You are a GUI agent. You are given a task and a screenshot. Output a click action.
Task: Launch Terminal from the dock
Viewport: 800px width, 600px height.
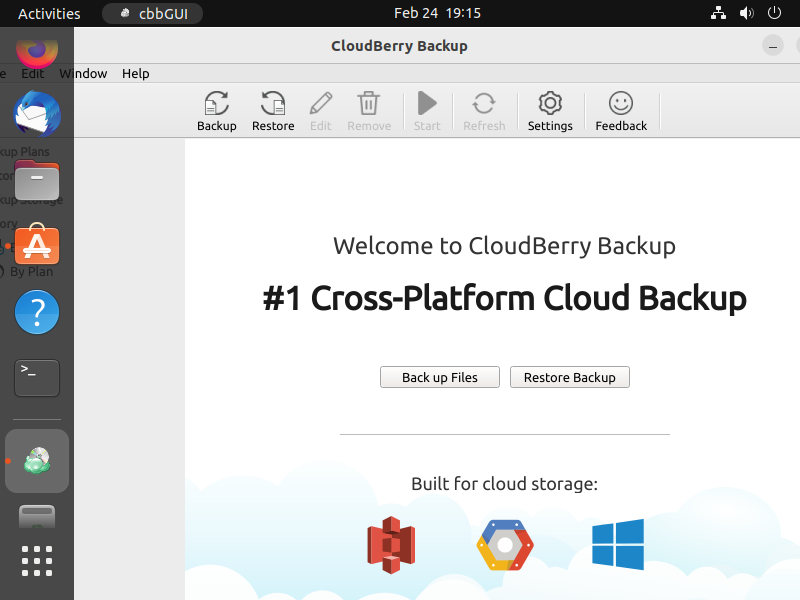[x=37, y=378]
